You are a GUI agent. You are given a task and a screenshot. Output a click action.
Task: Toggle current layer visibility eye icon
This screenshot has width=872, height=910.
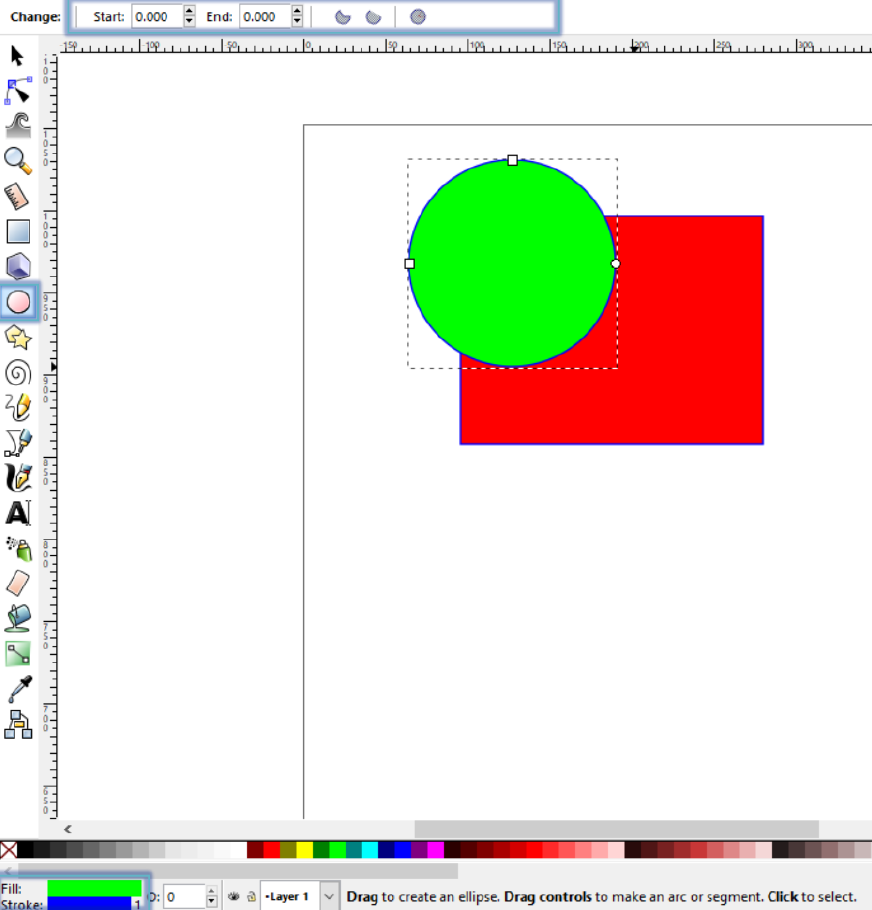[x=234, y=897]
